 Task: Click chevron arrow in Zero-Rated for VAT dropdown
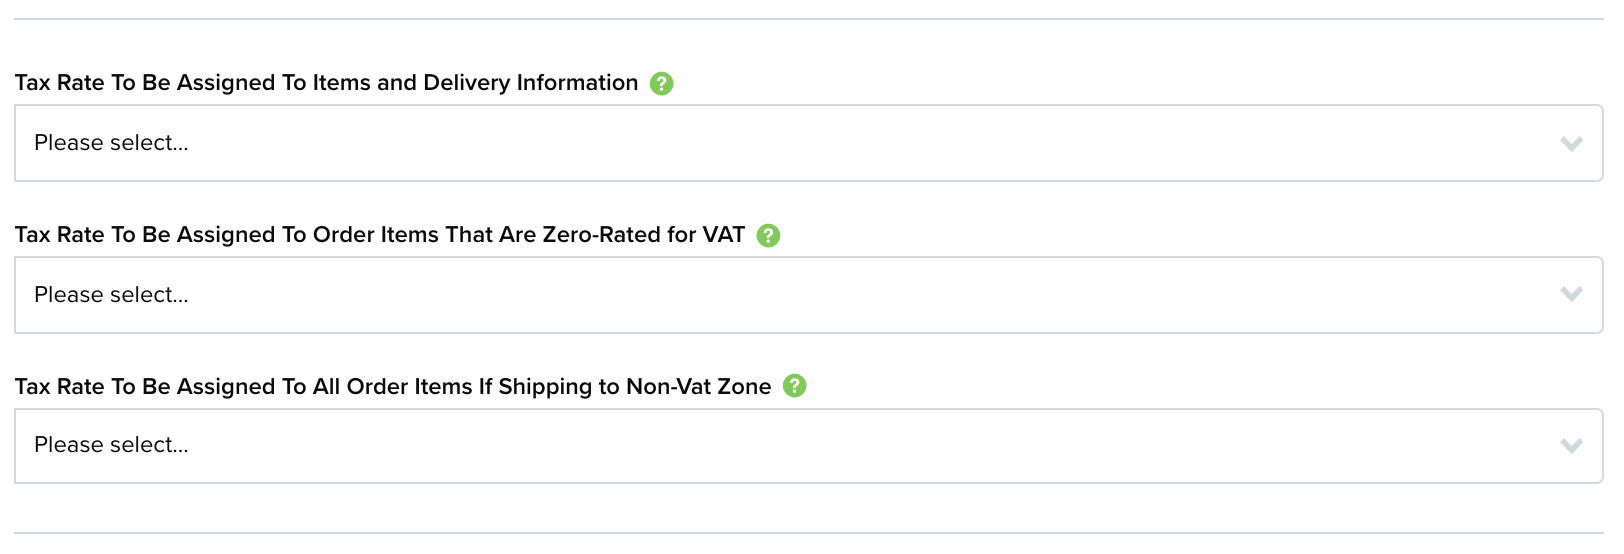pos(1571,294)
